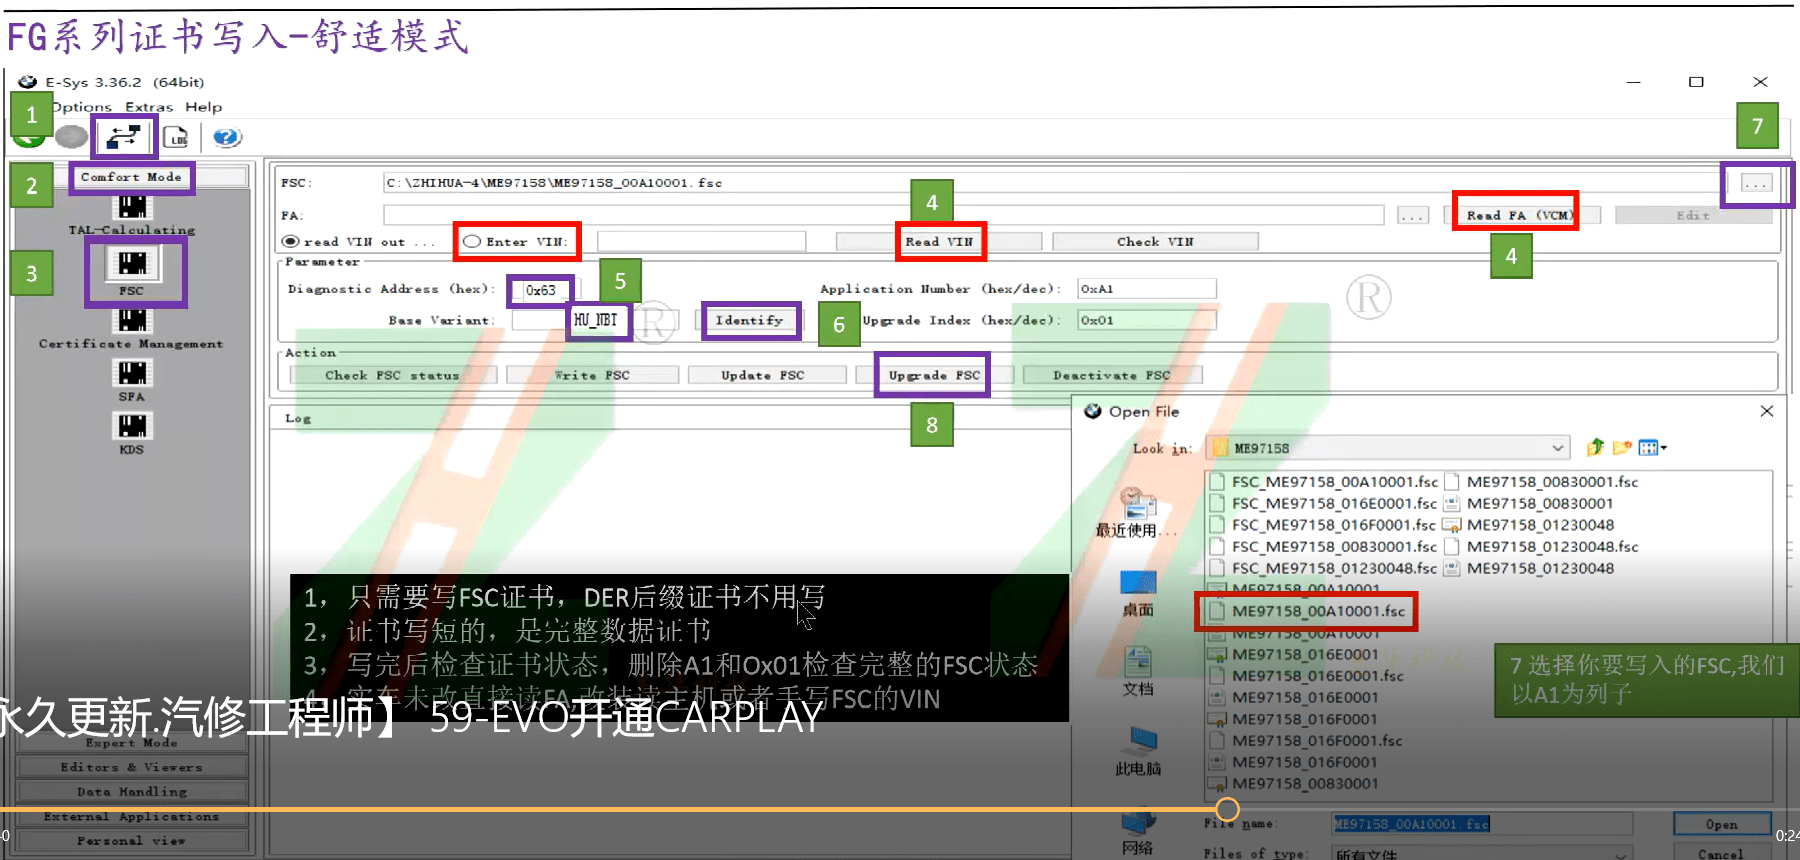Viewport: 1800px width, 860px height.
Task: Select the 'read VIN out' radio button
Action: coord(291,242)
